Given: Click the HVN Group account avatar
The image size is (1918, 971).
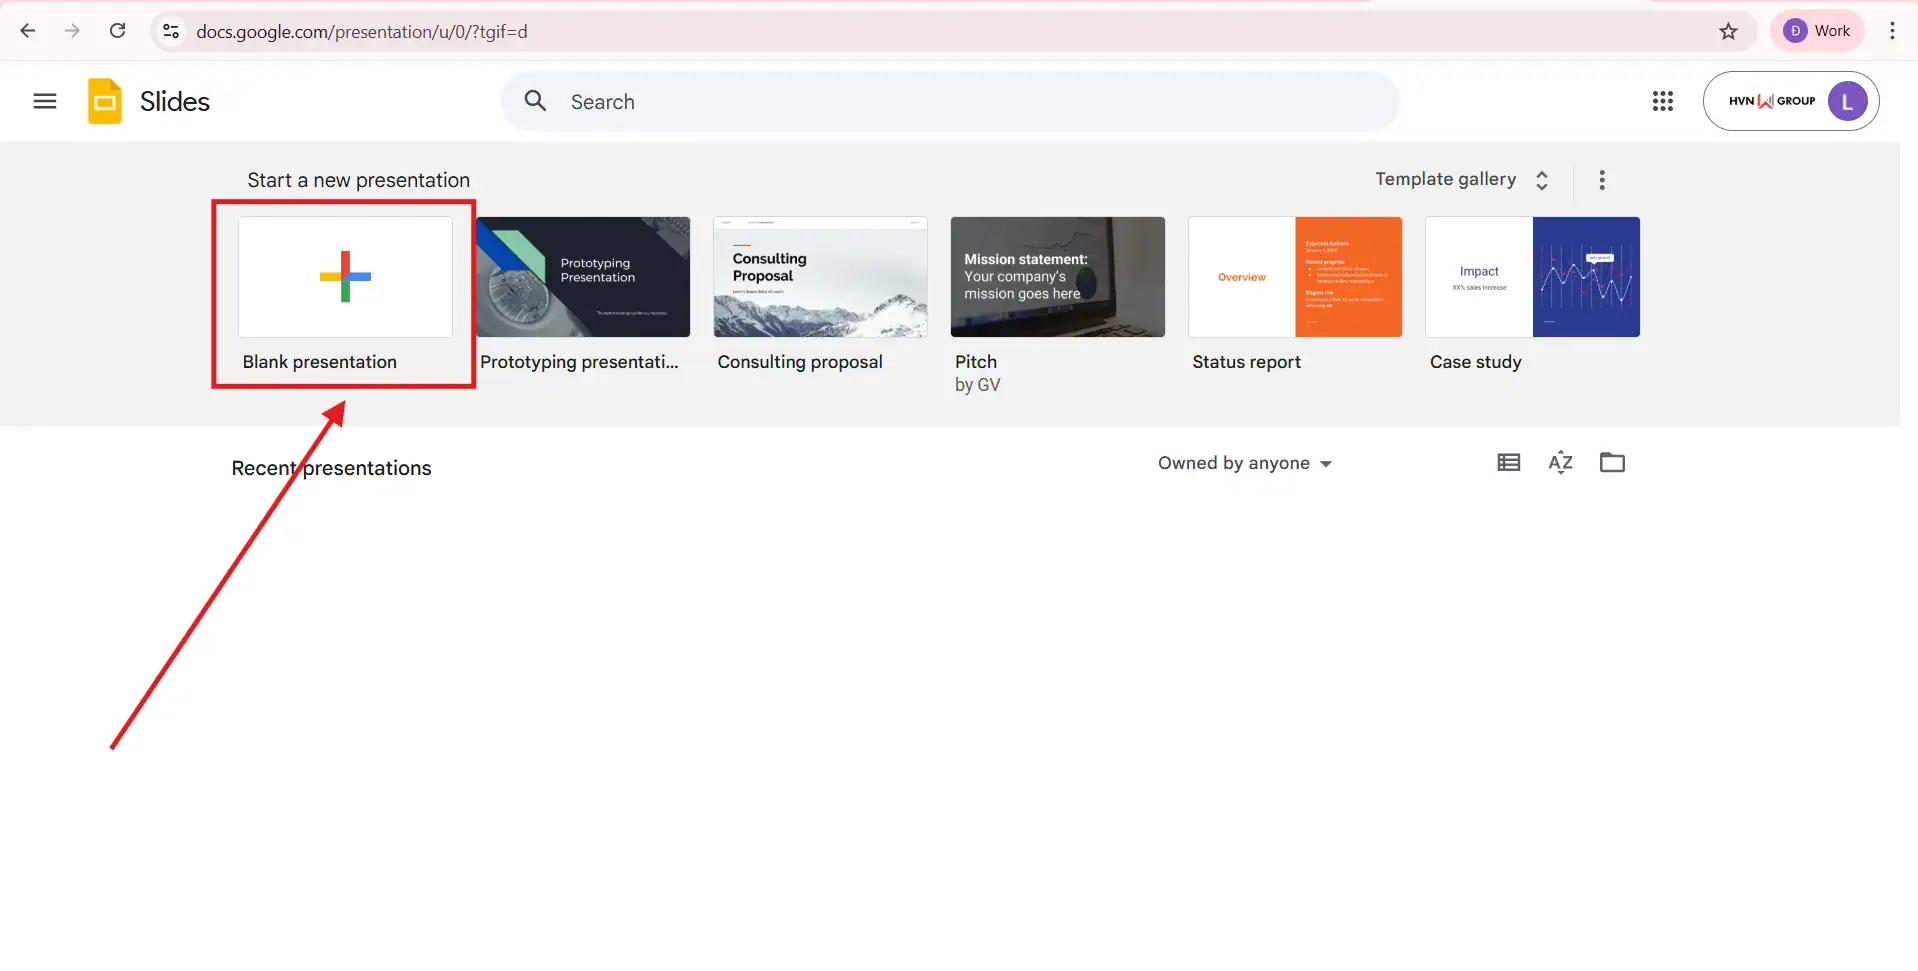Looking at the screenshot, I should [x=1847, y=101].
